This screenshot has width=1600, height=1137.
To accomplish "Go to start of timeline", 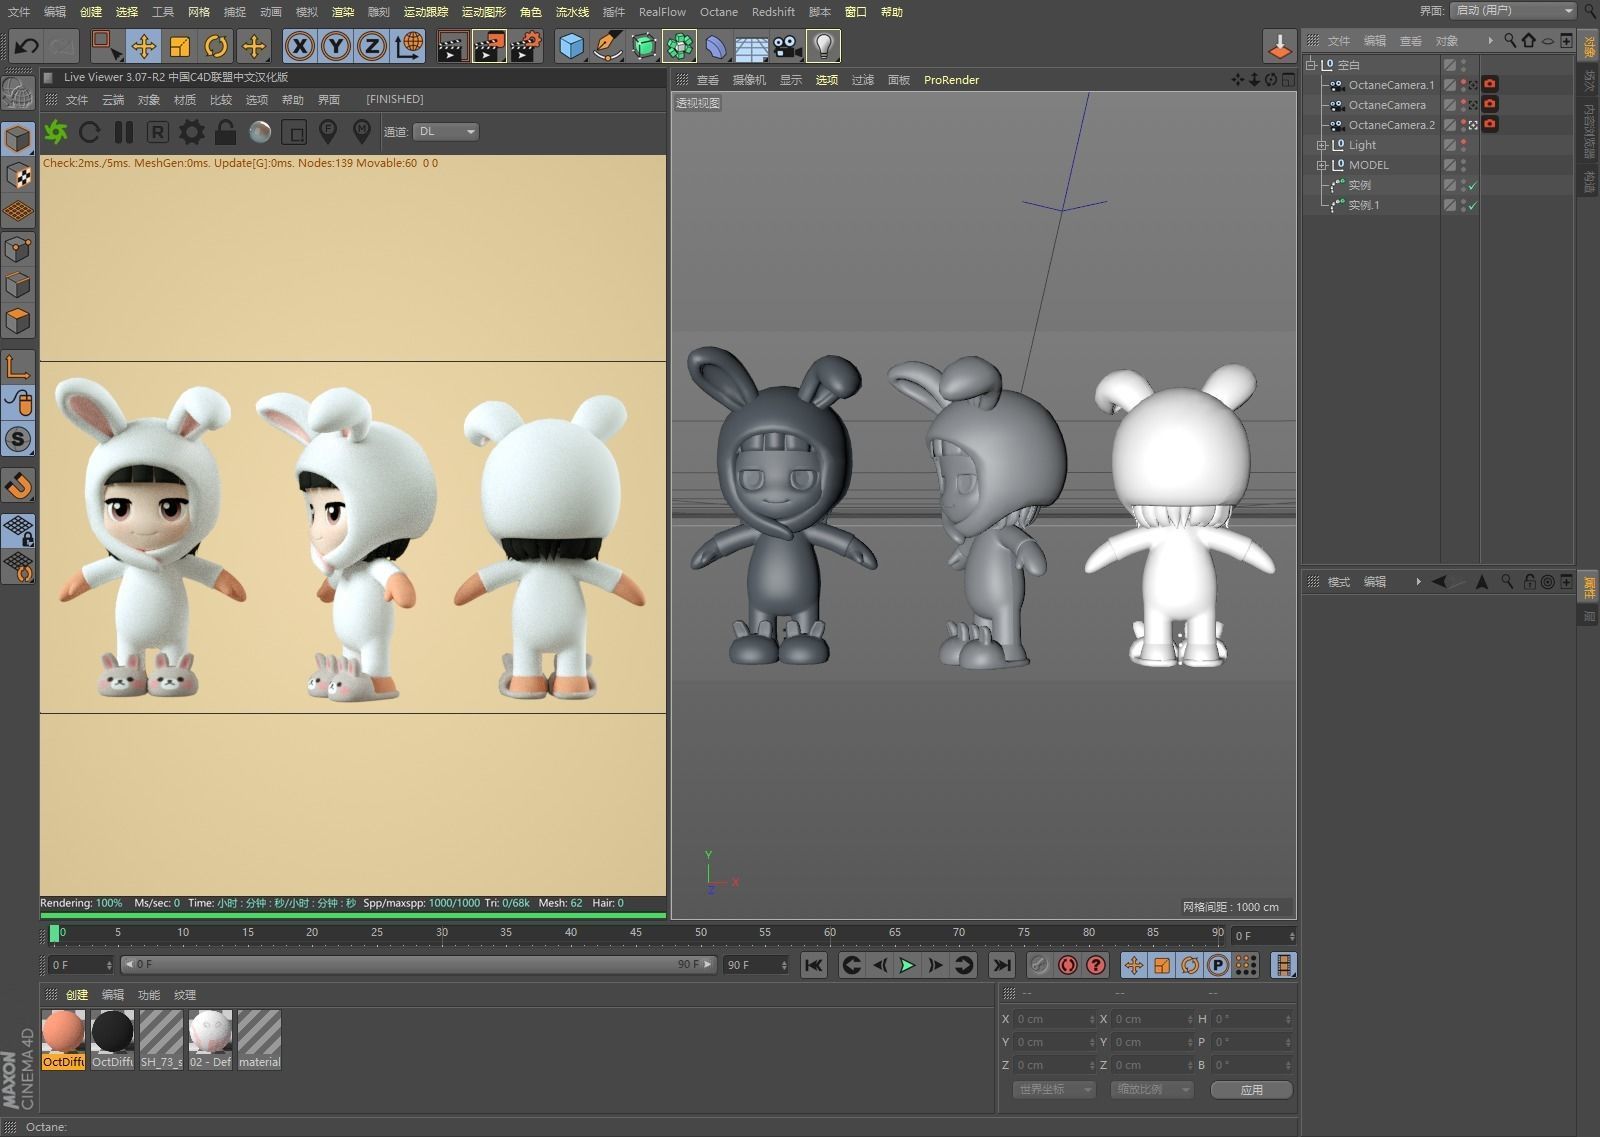I will [x=814, y=965].
